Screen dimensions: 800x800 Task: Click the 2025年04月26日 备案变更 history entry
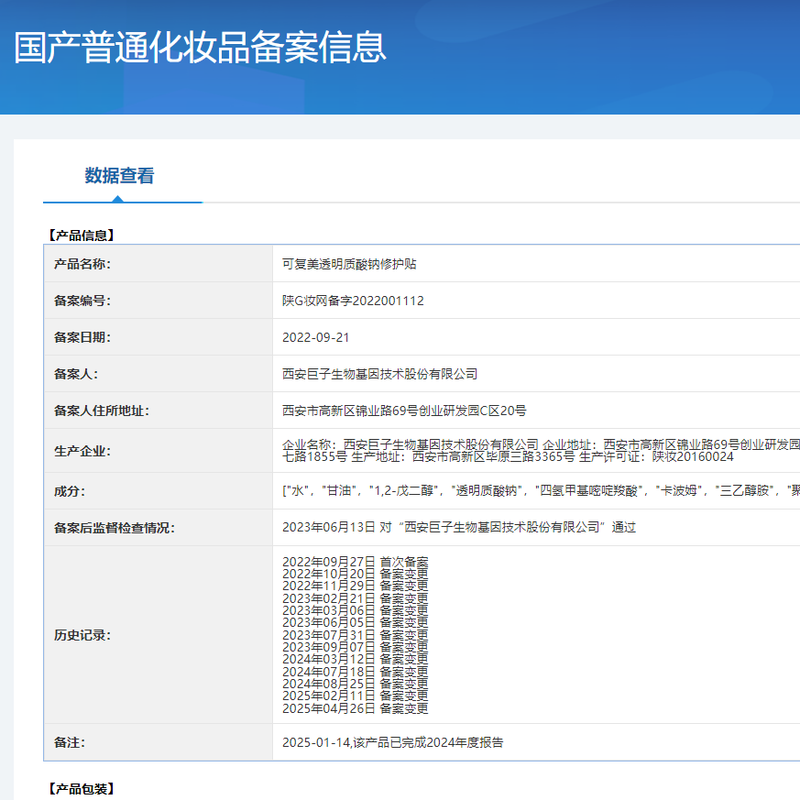point(355,708)
